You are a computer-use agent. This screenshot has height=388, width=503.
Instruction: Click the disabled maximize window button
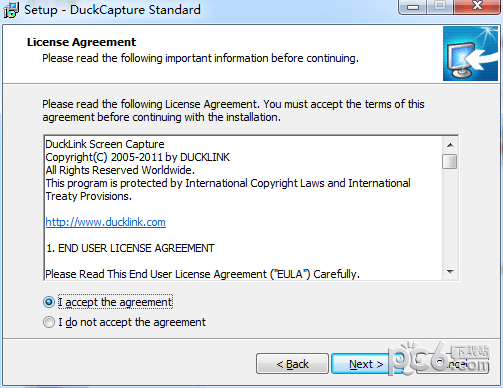pyautogui.click(x=440, y=7)
